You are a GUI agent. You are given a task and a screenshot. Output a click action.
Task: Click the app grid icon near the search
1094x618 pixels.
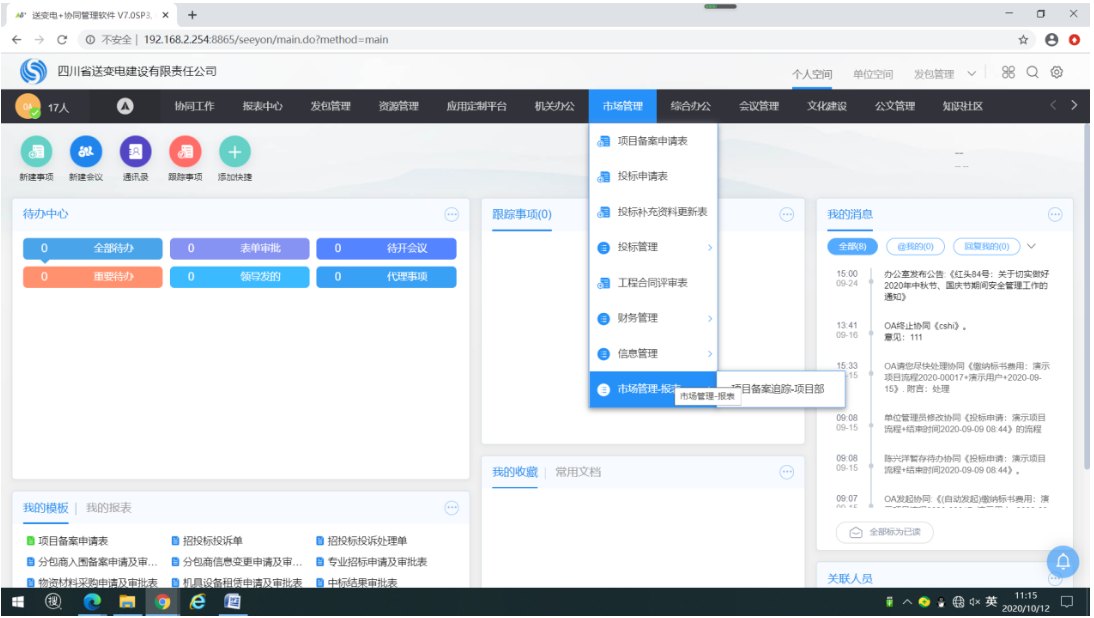click(x=1006, y=73)
